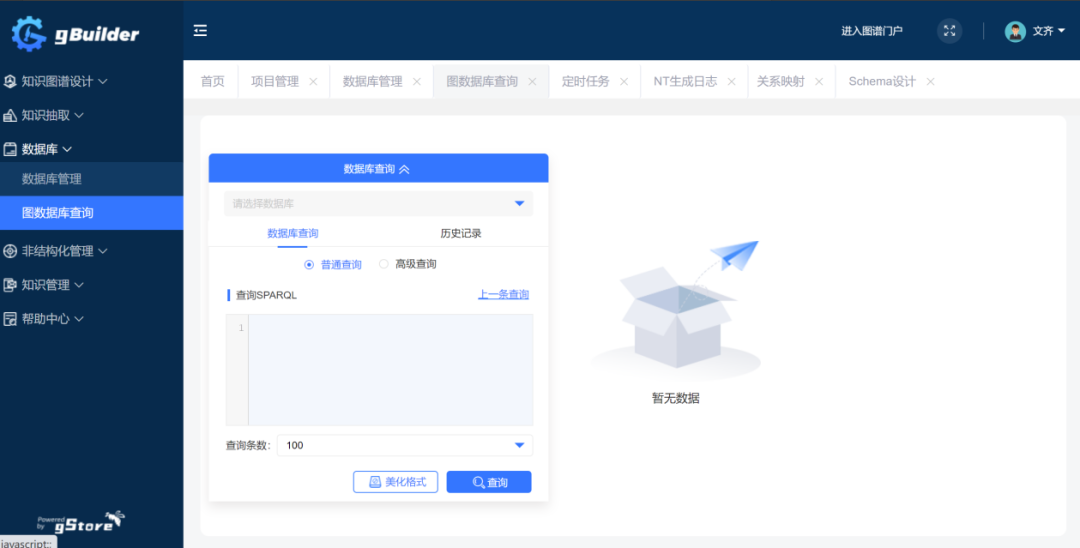Expand the 知识图谱设计 menu
The height and width of the screenshot is (548, 1080).
click(x=103, y=81)
